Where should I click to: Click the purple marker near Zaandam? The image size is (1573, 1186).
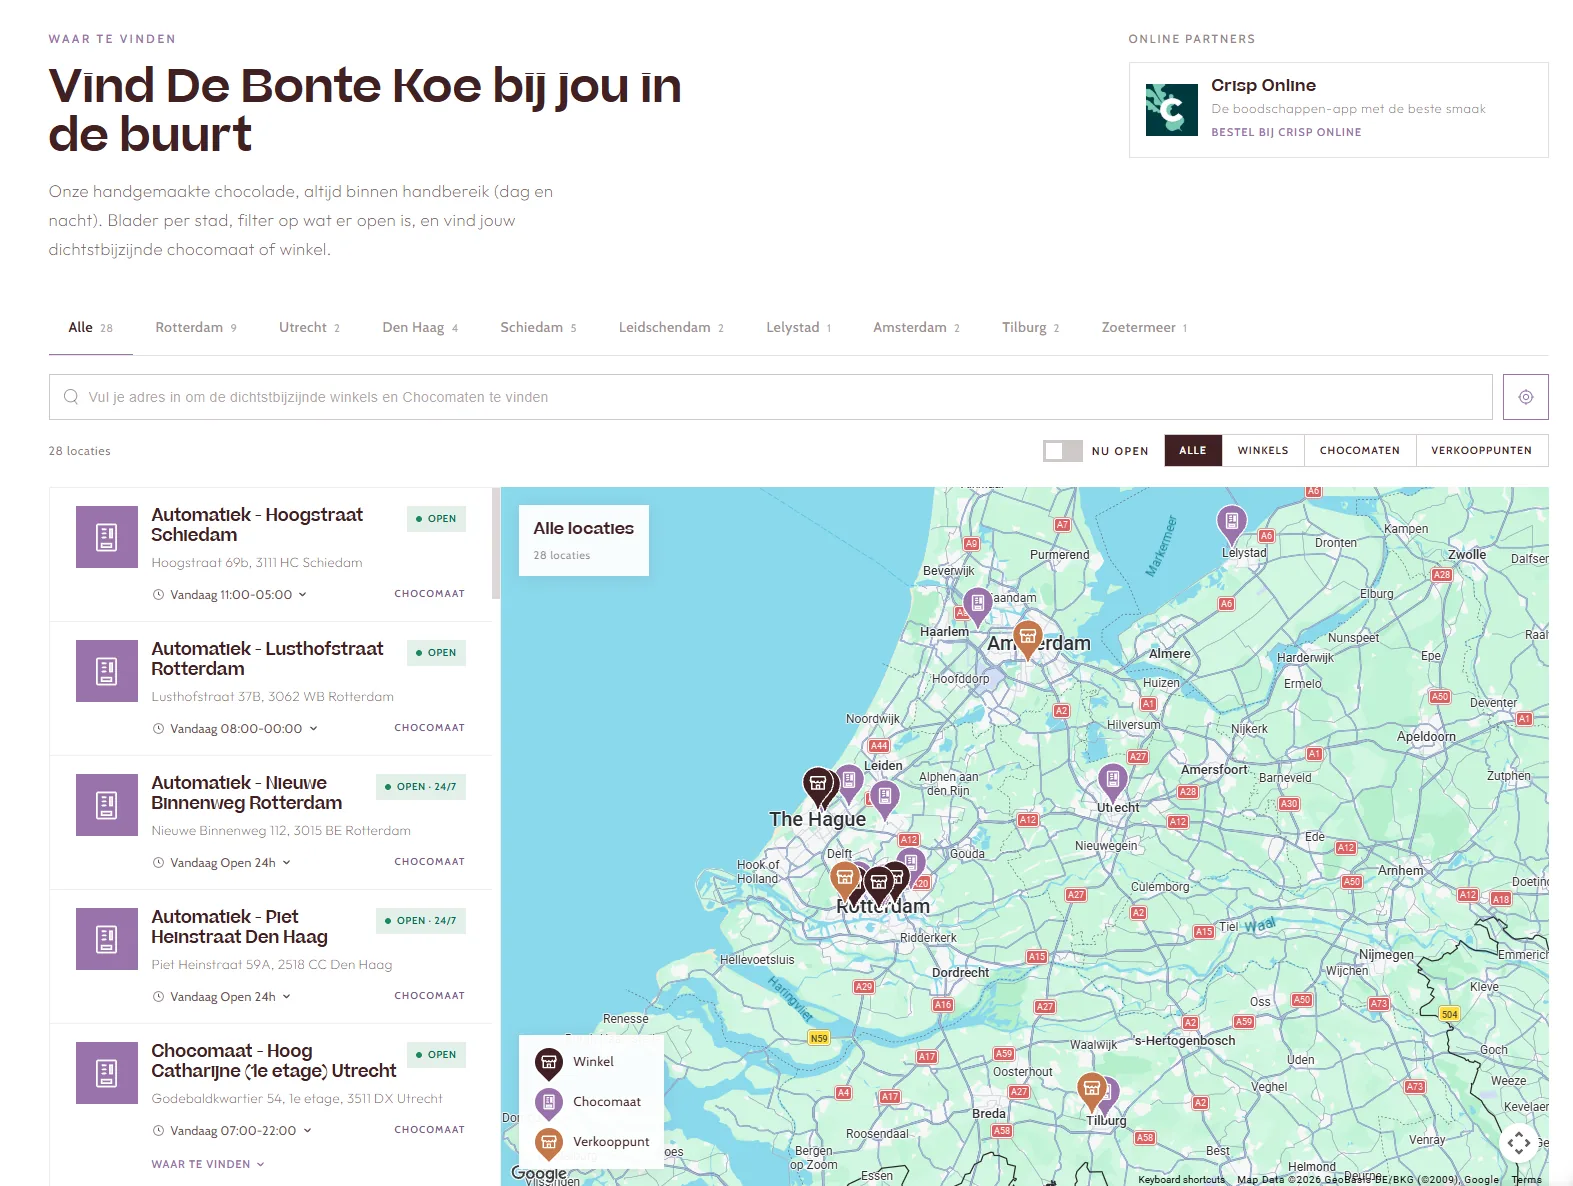(x=978, y=605)
